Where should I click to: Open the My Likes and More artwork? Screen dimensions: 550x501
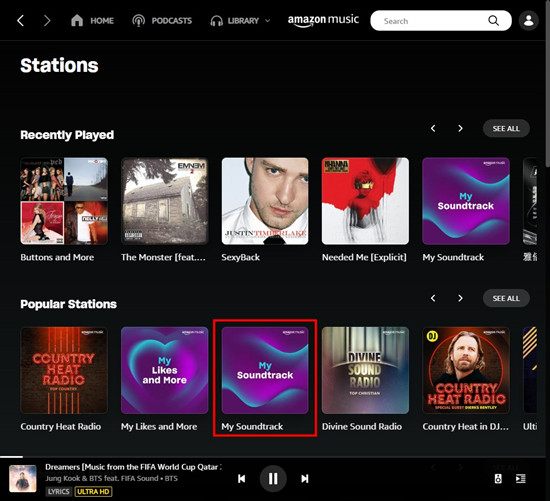point(165,370)
